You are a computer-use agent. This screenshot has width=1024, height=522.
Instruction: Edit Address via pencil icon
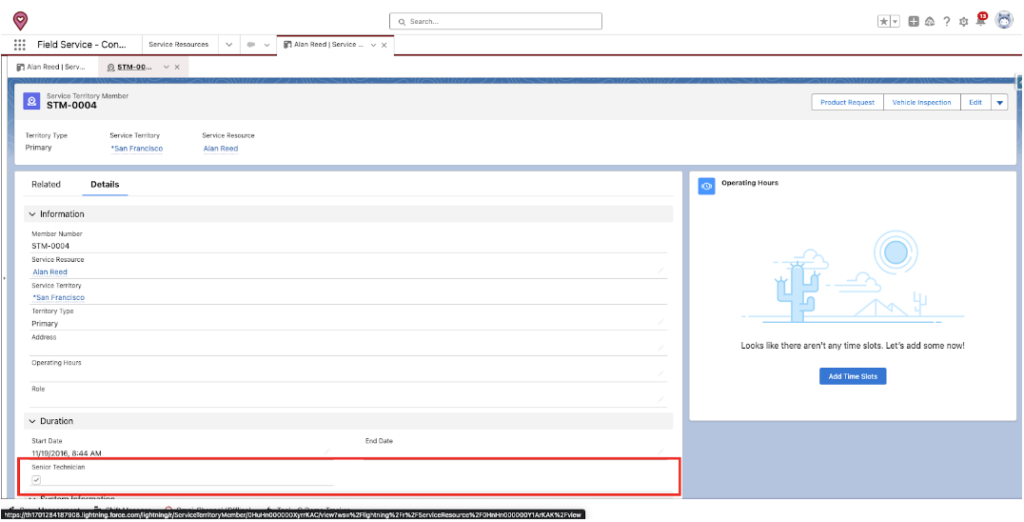[x=661, y=348]
